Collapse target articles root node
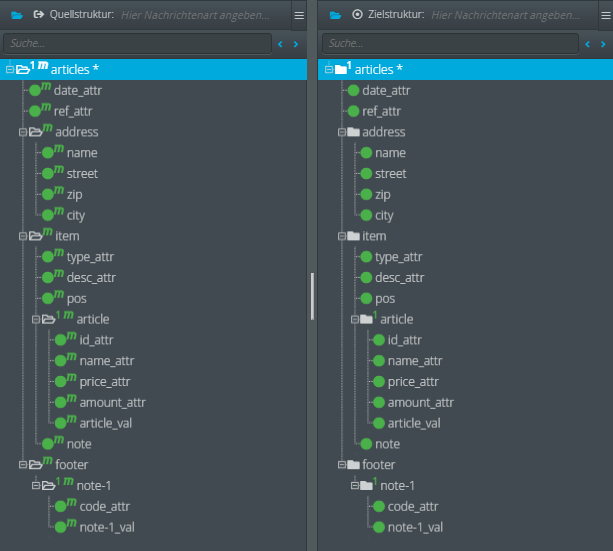The image size is (613, 551). [329, 70]
